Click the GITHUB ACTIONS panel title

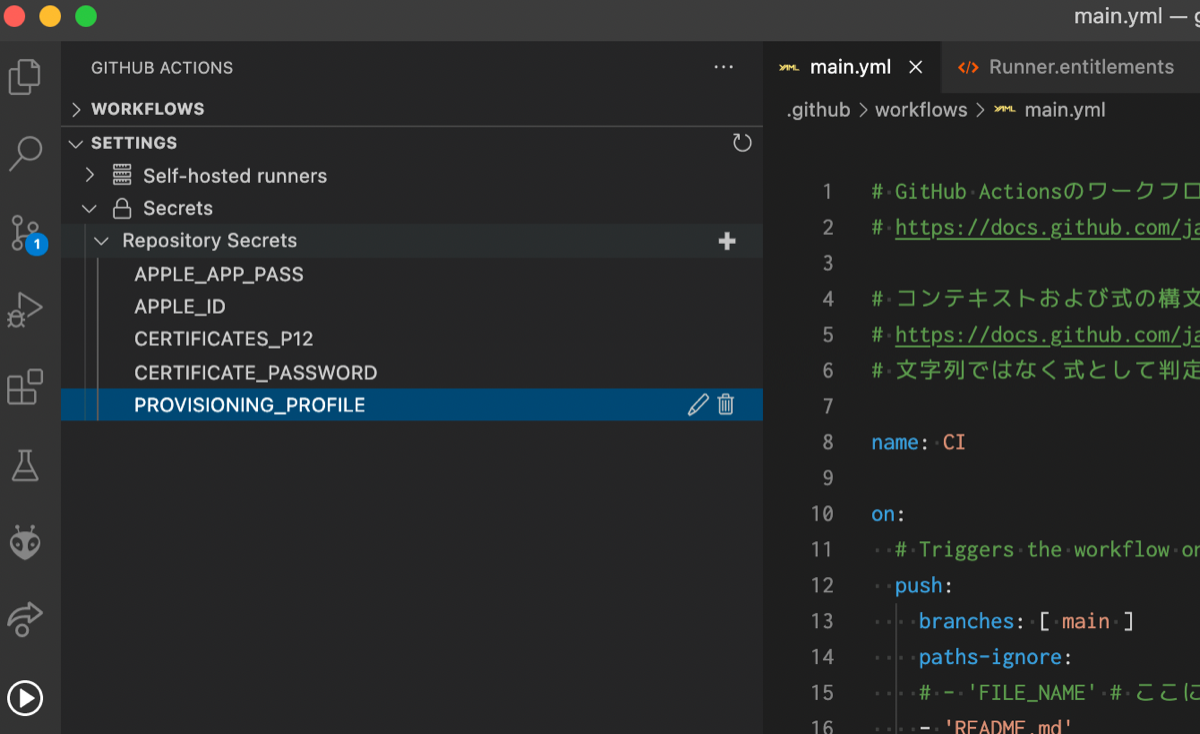click(162, 68)
